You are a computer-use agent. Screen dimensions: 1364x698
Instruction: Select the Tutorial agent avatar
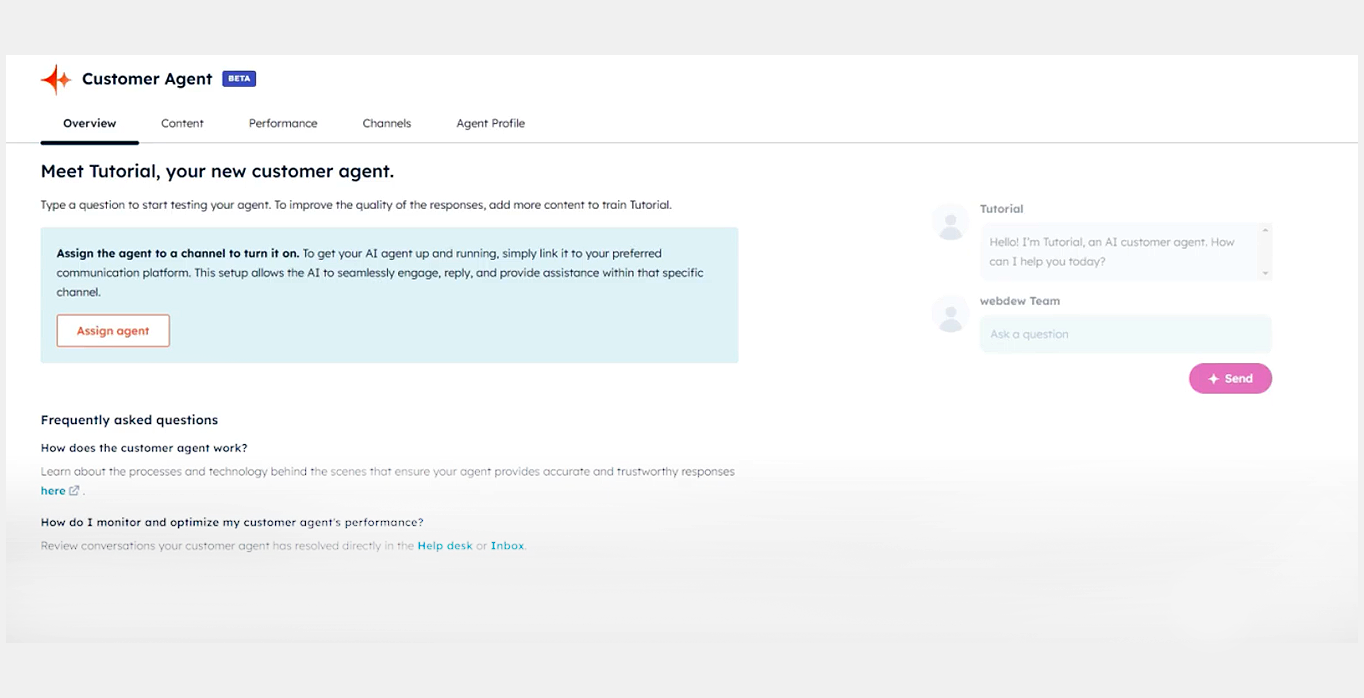[949, 222]
